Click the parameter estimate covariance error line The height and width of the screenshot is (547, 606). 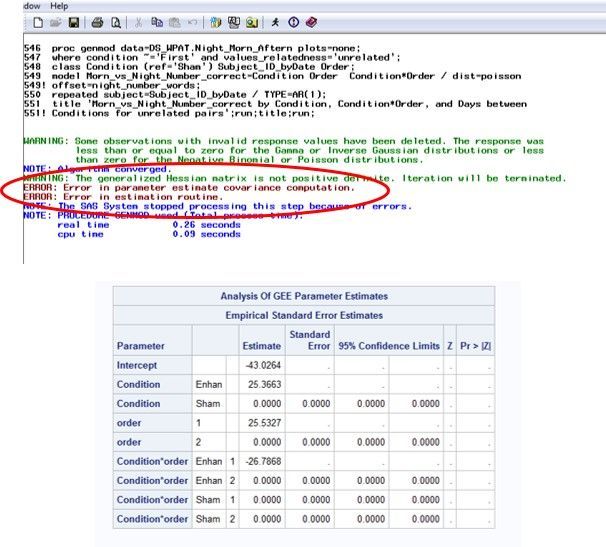(188, 187)
